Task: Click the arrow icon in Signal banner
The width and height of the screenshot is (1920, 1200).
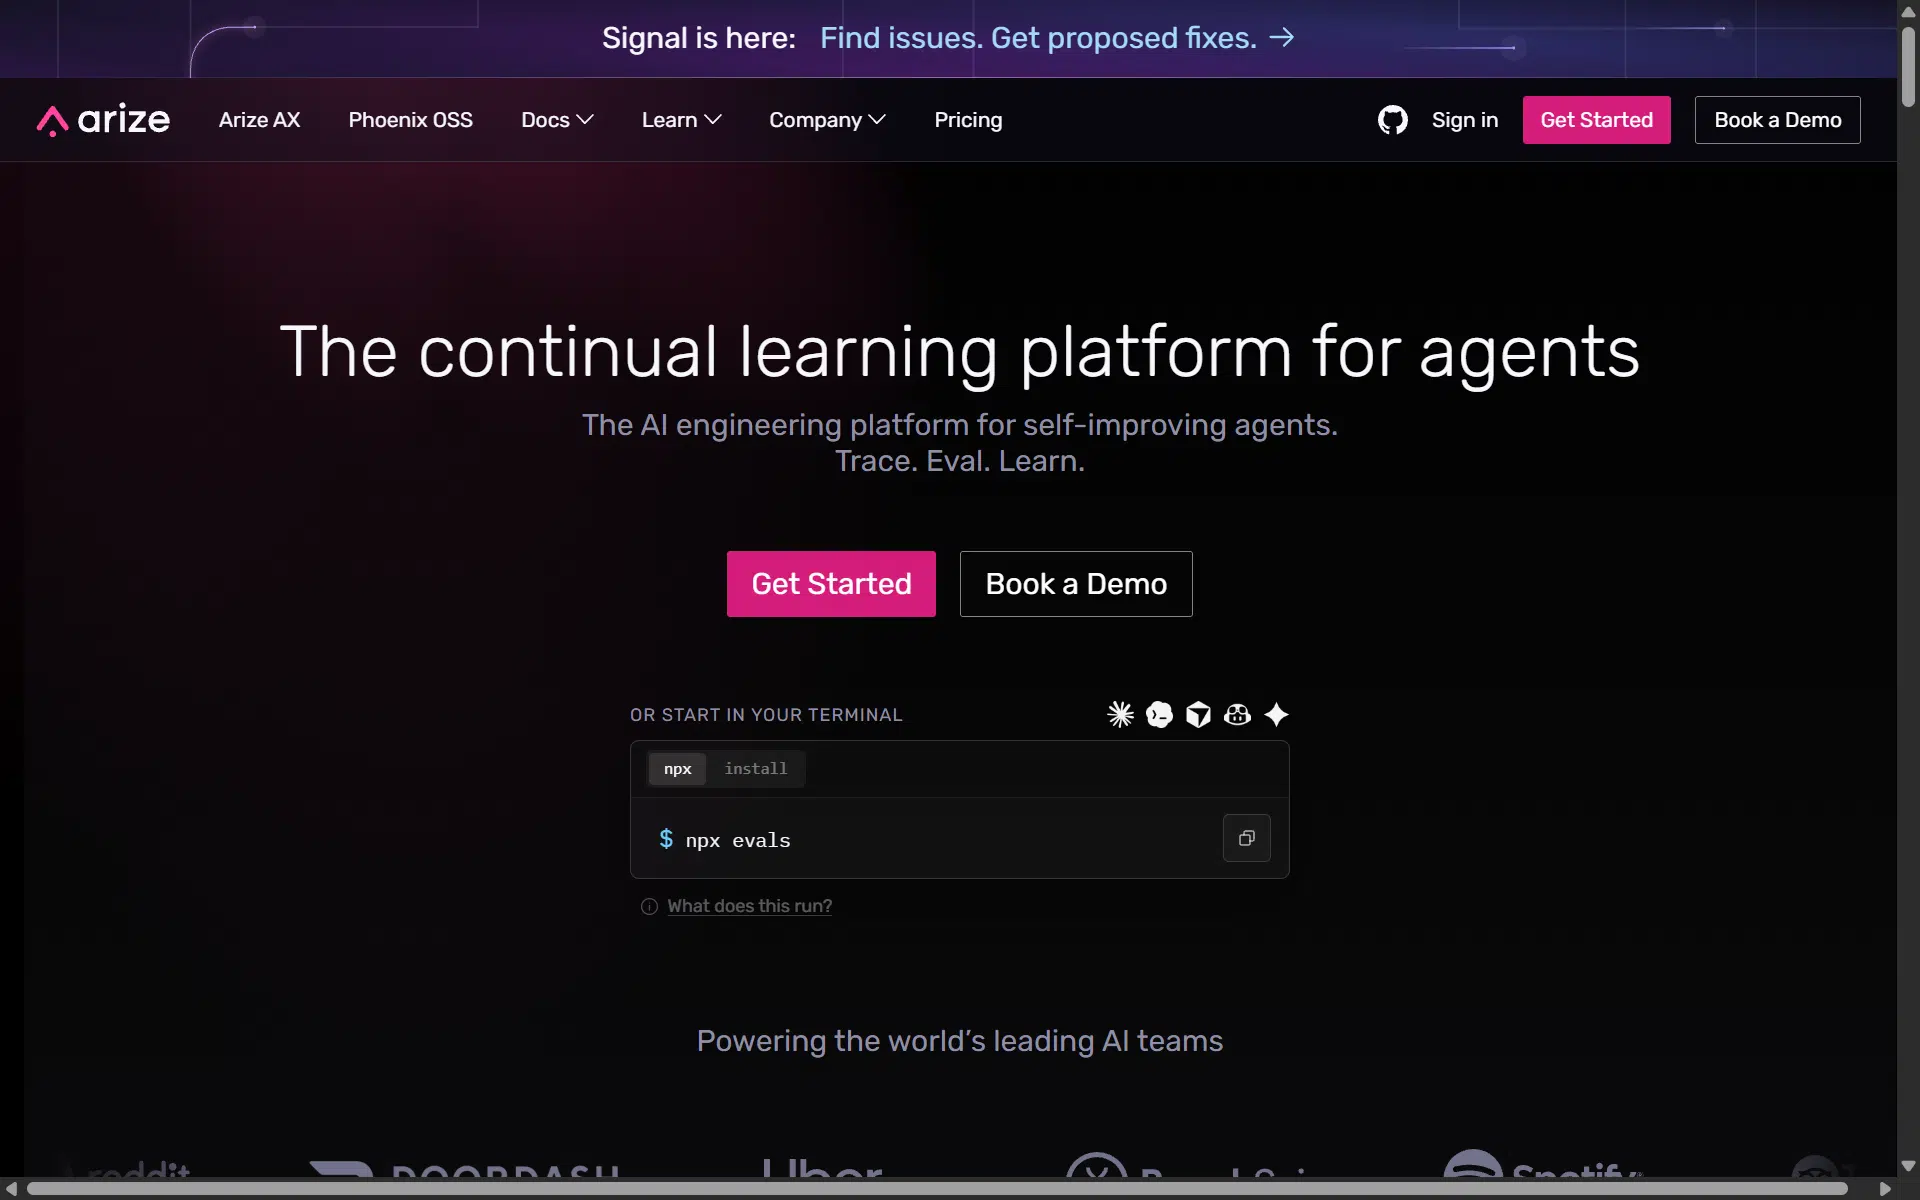Action: click(1282, 37)
